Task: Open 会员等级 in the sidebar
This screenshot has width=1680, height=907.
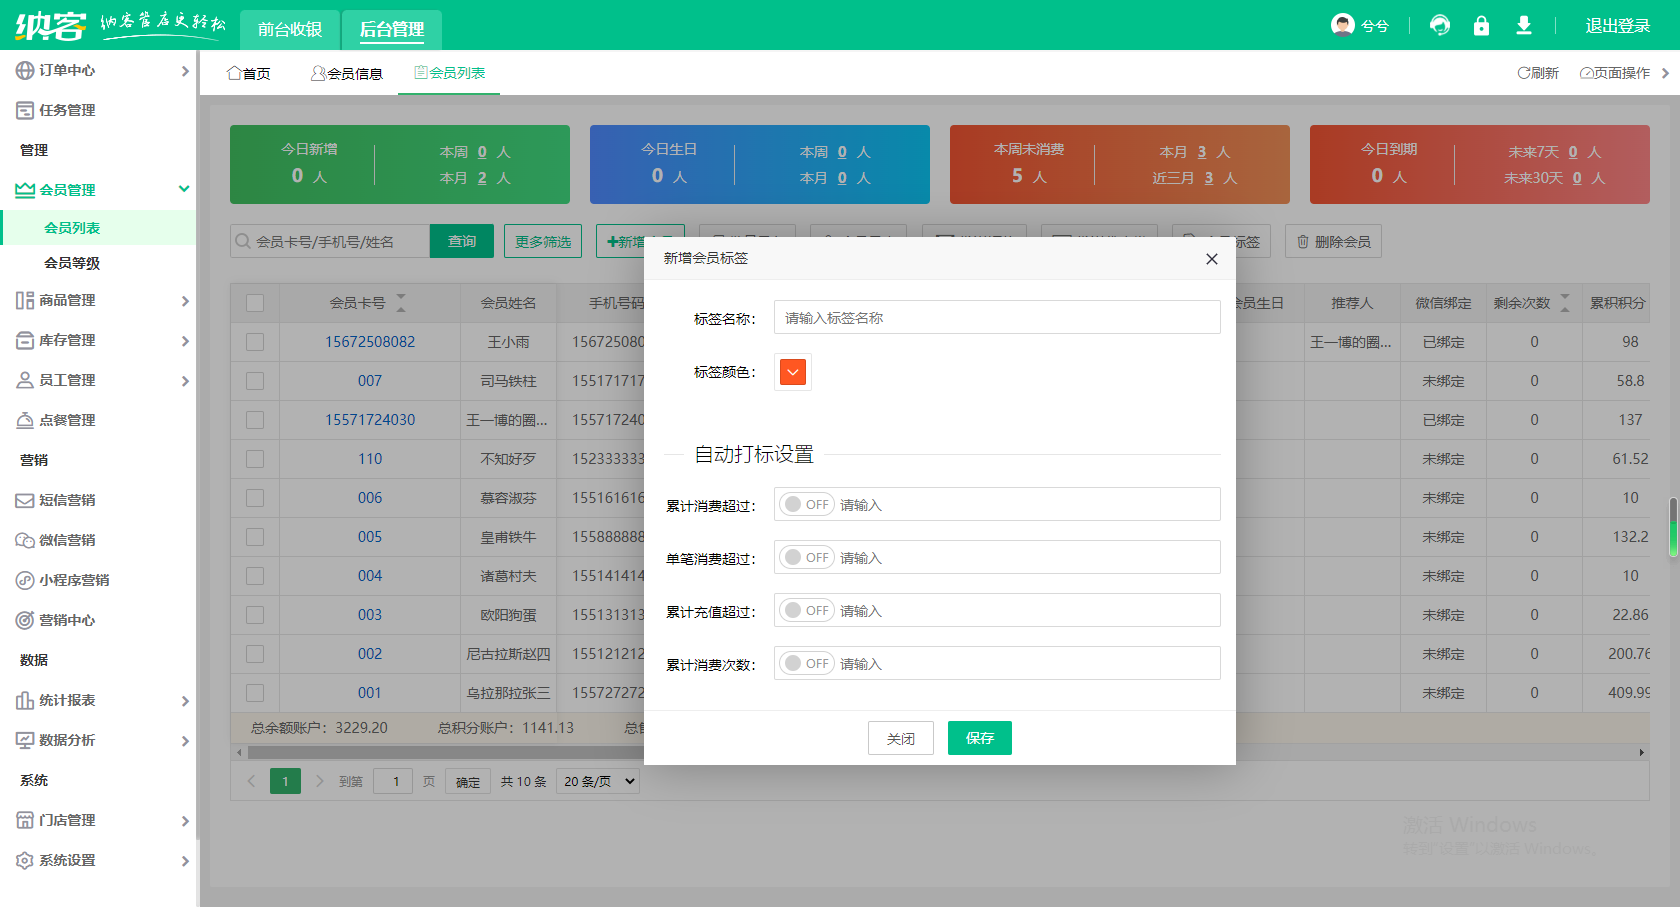Action: point(72,263)
